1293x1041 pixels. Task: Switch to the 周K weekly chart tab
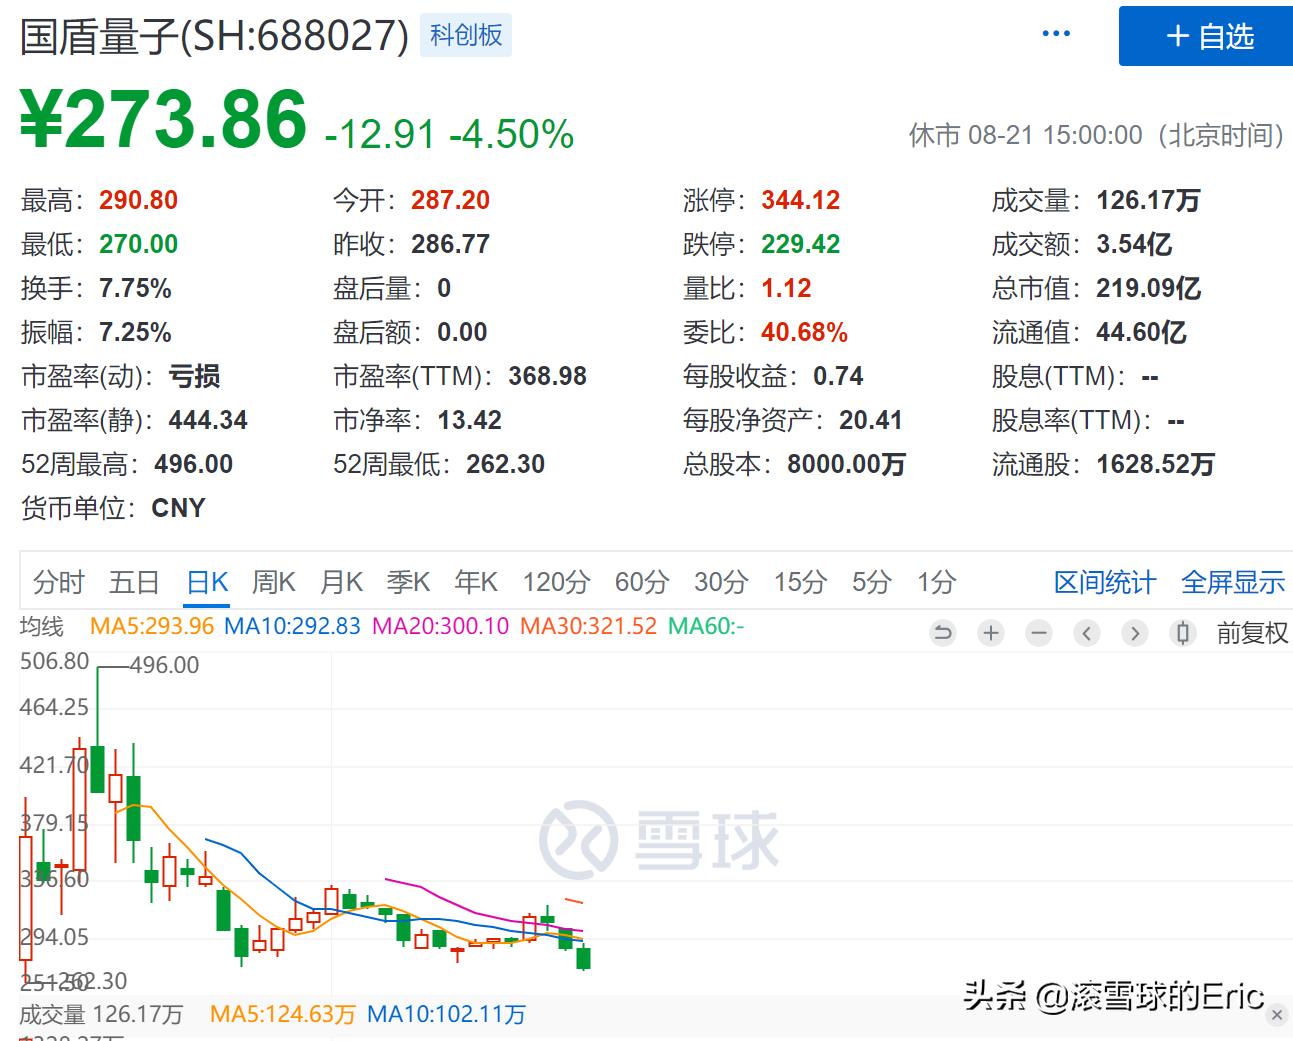point(272,581)
